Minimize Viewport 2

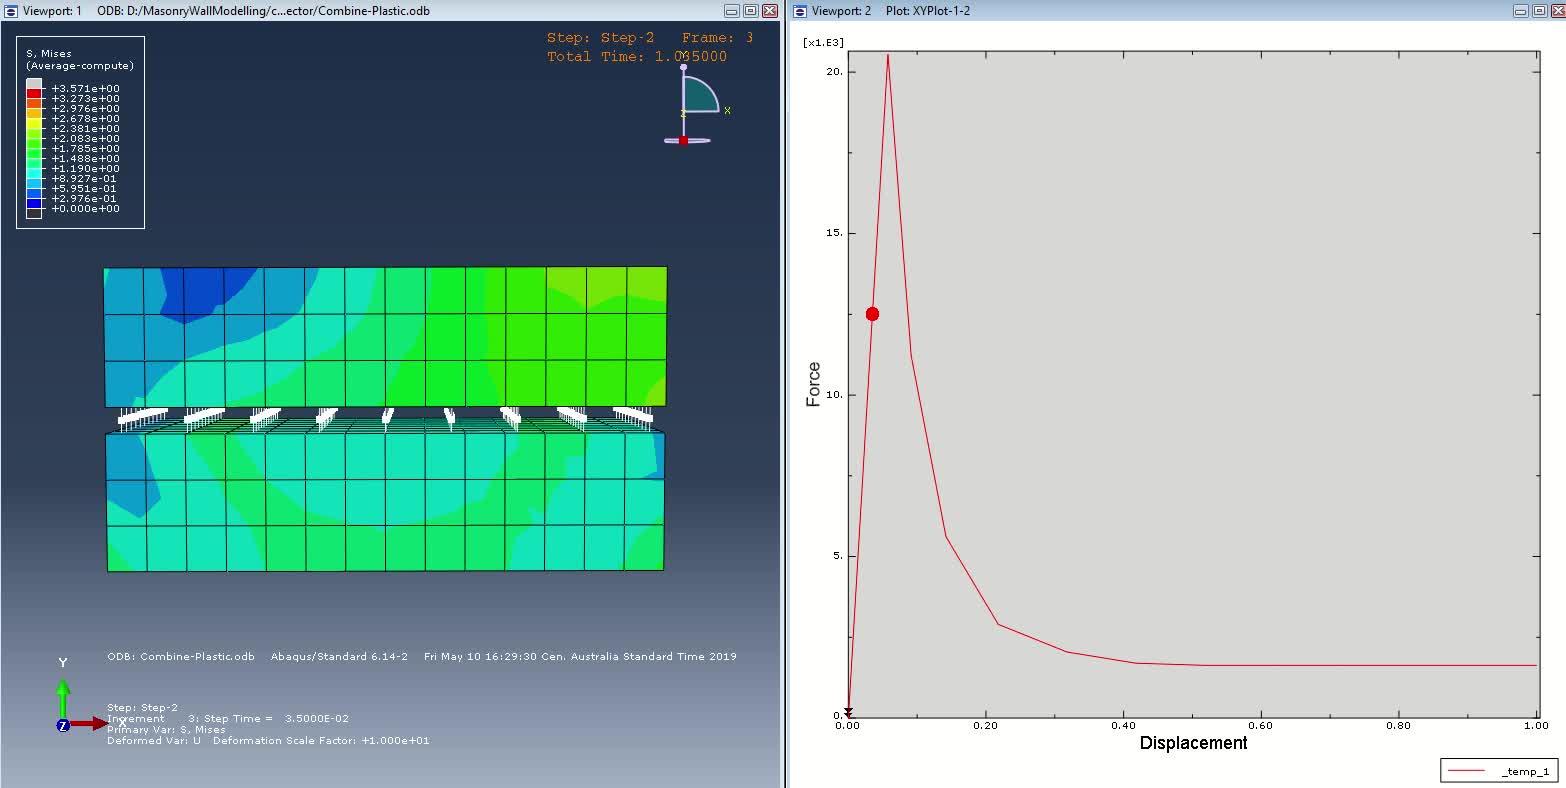[1520, 11]
